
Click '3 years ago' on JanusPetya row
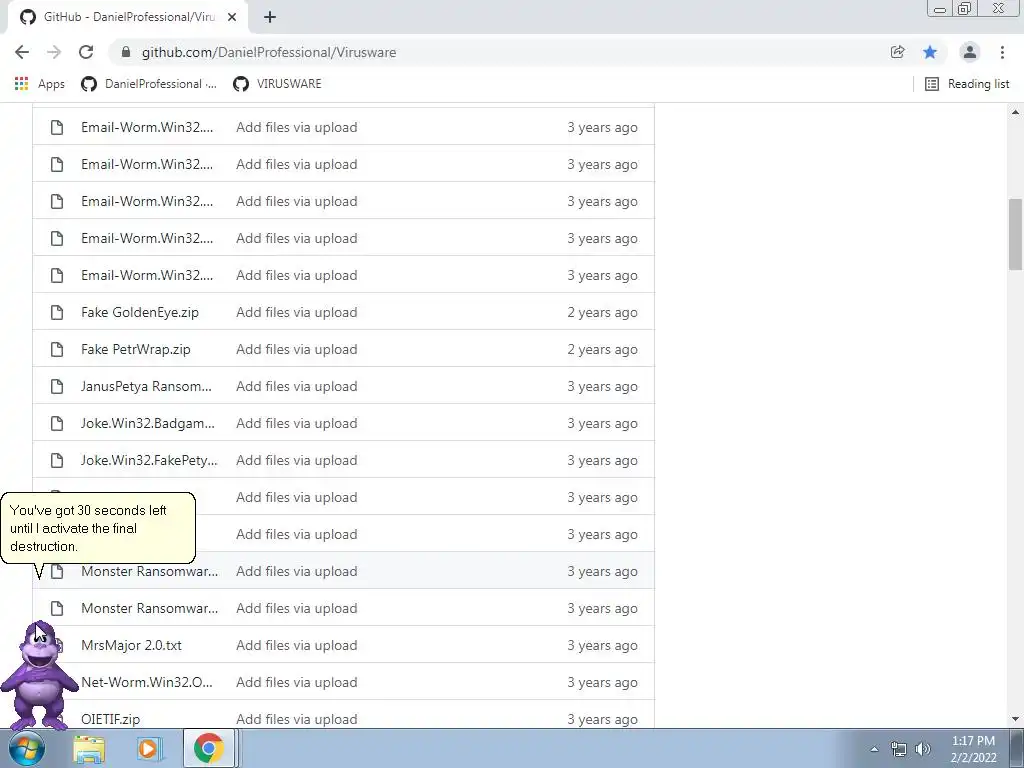602,387
